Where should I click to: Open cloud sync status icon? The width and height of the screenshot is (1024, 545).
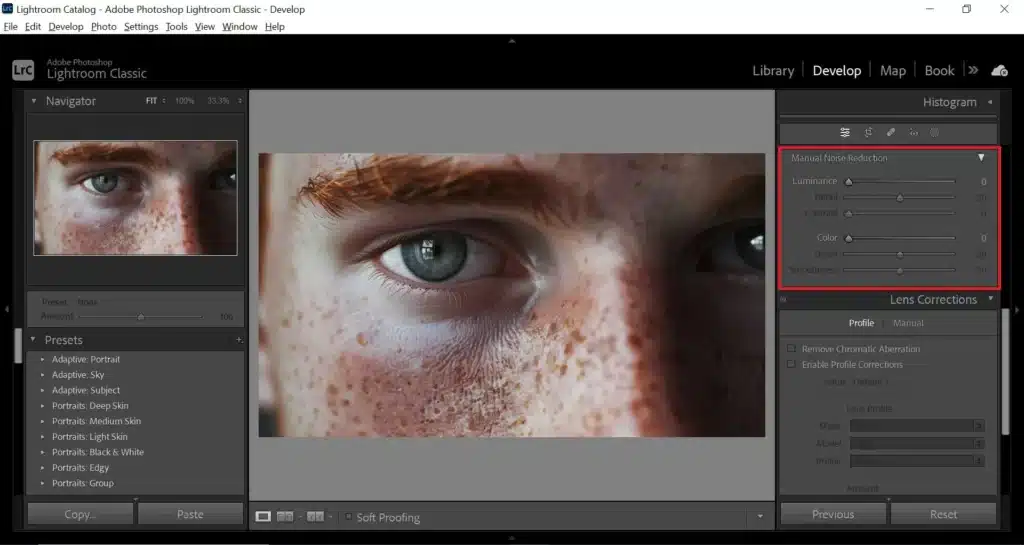[x=1000, y=70]
